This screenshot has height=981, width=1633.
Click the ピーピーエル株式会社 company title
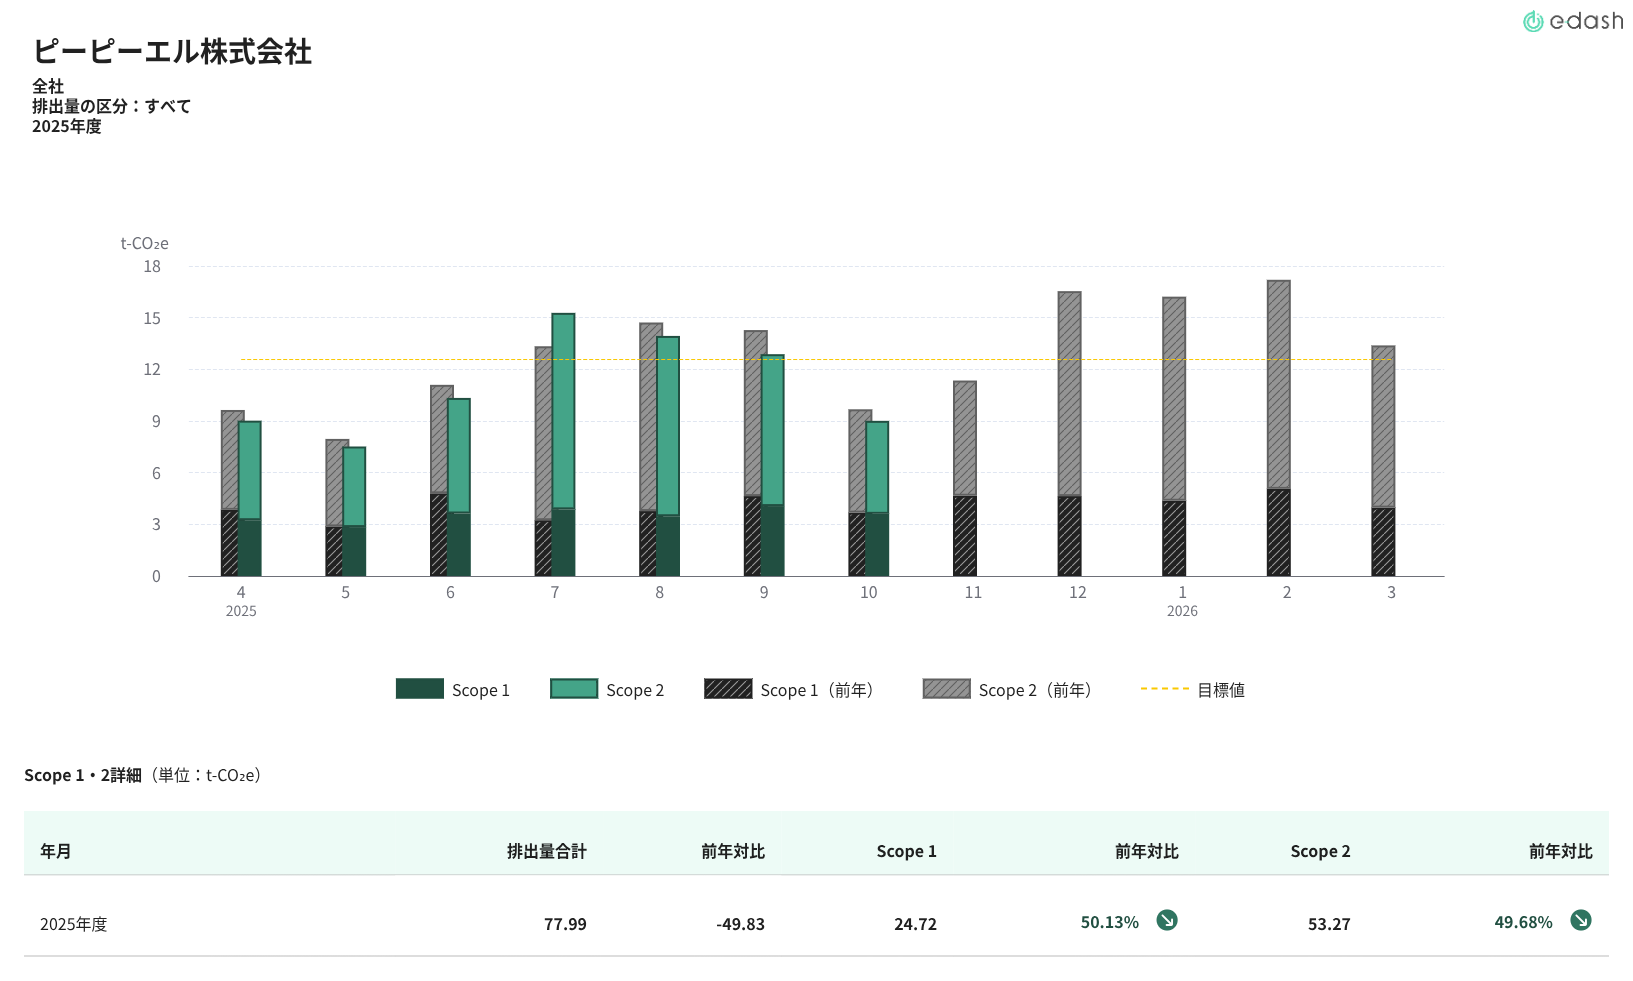pyautogui.click(x=172, y=51)
